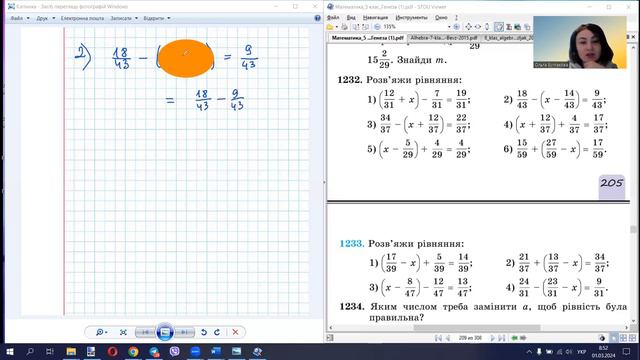Viewport: 640px width, 360px height.
Task: Click the image snapshot tool icon
Action: pos(518,27)
